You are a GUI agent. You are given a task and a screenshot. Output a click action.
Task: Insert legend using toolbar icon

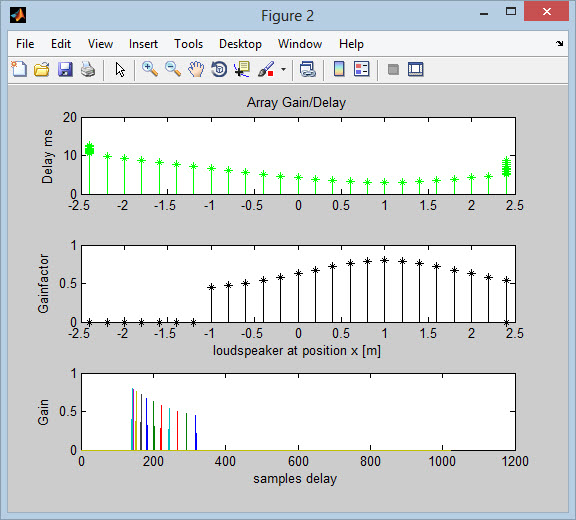(362, 69)
